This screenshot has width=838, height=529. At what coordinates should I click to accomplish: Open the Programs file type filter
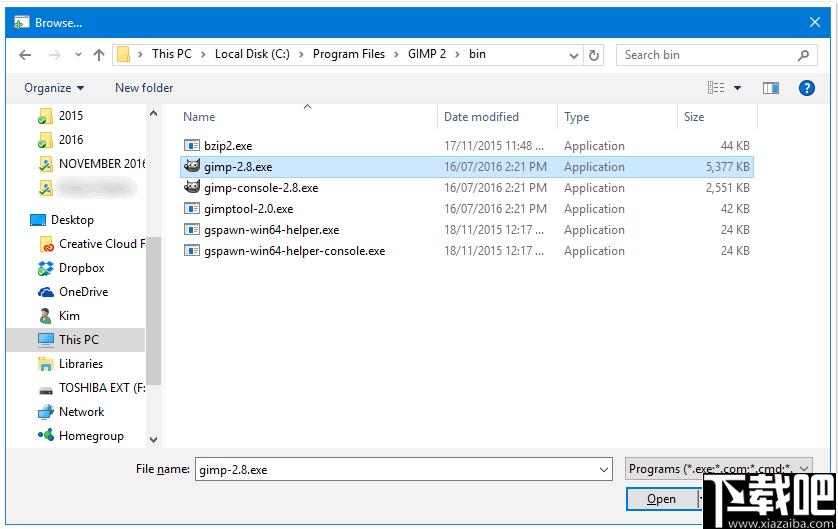click(x=719, y=469)
